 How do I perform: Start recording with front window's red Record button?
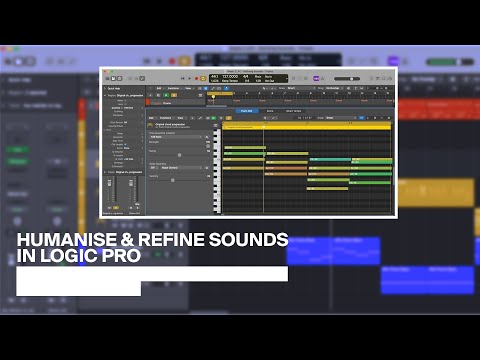pos(197,79)
